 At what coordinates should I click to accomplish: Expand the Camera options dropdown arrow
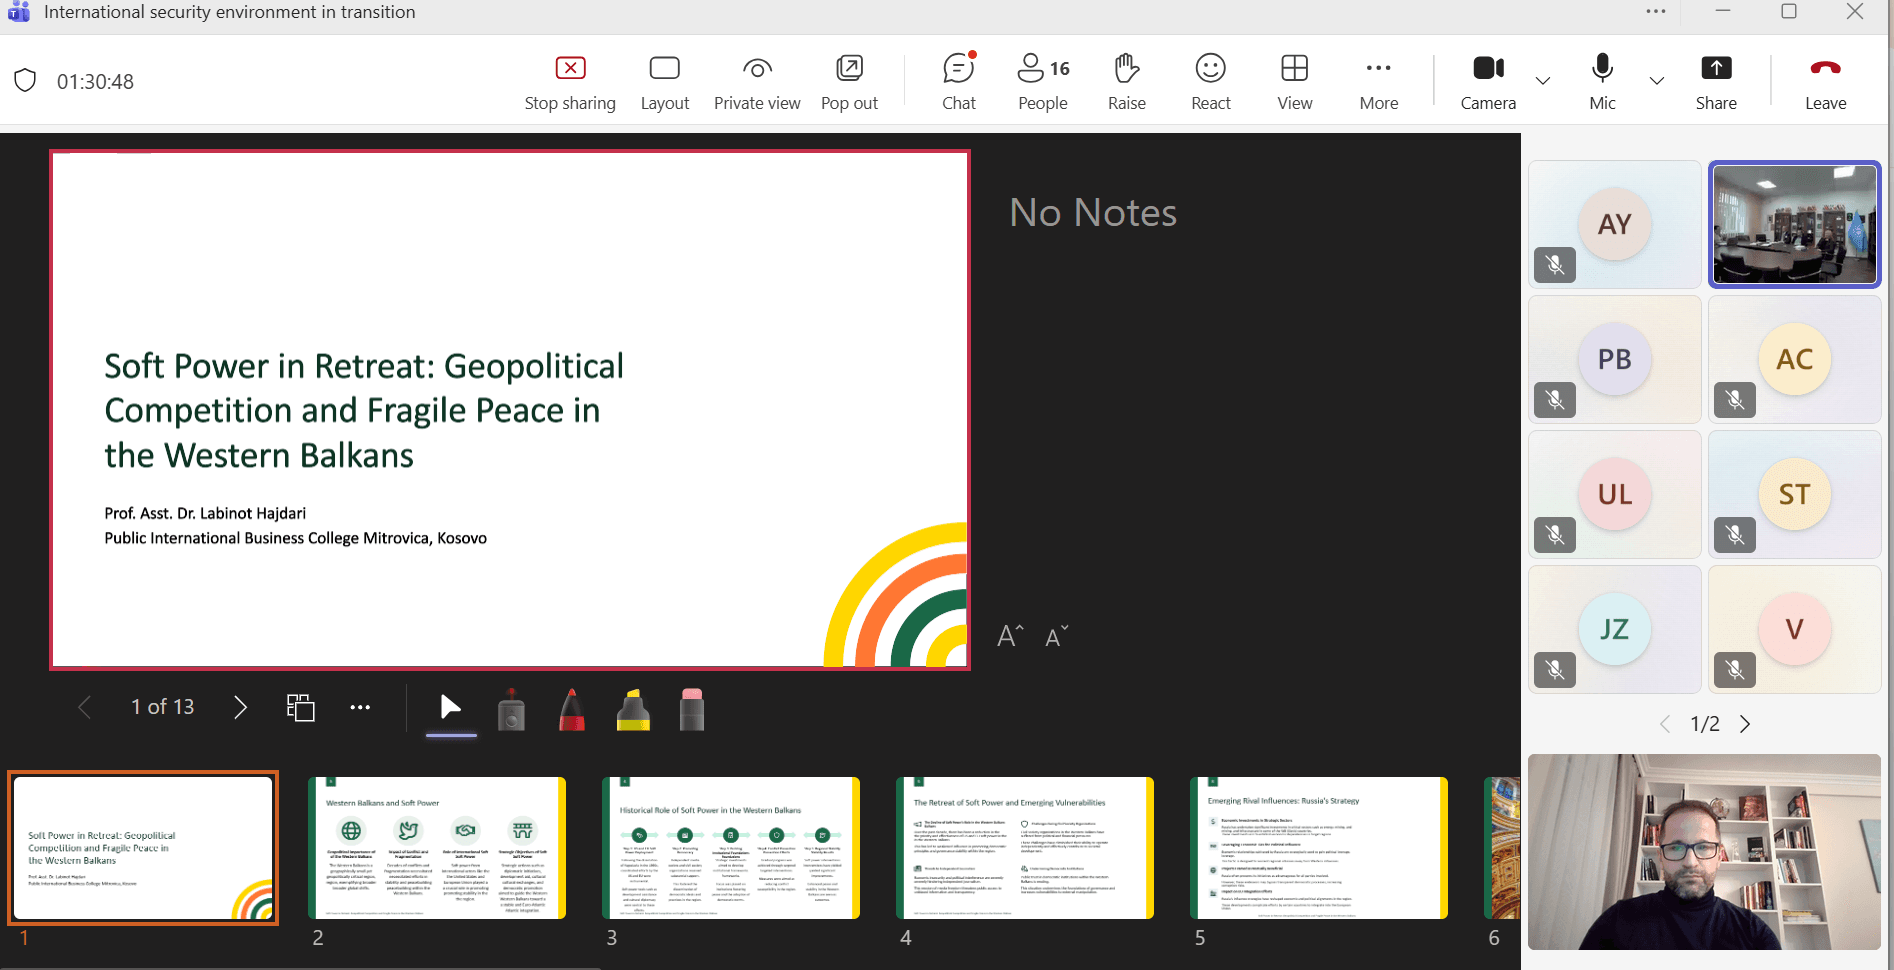coord(1543,81)
